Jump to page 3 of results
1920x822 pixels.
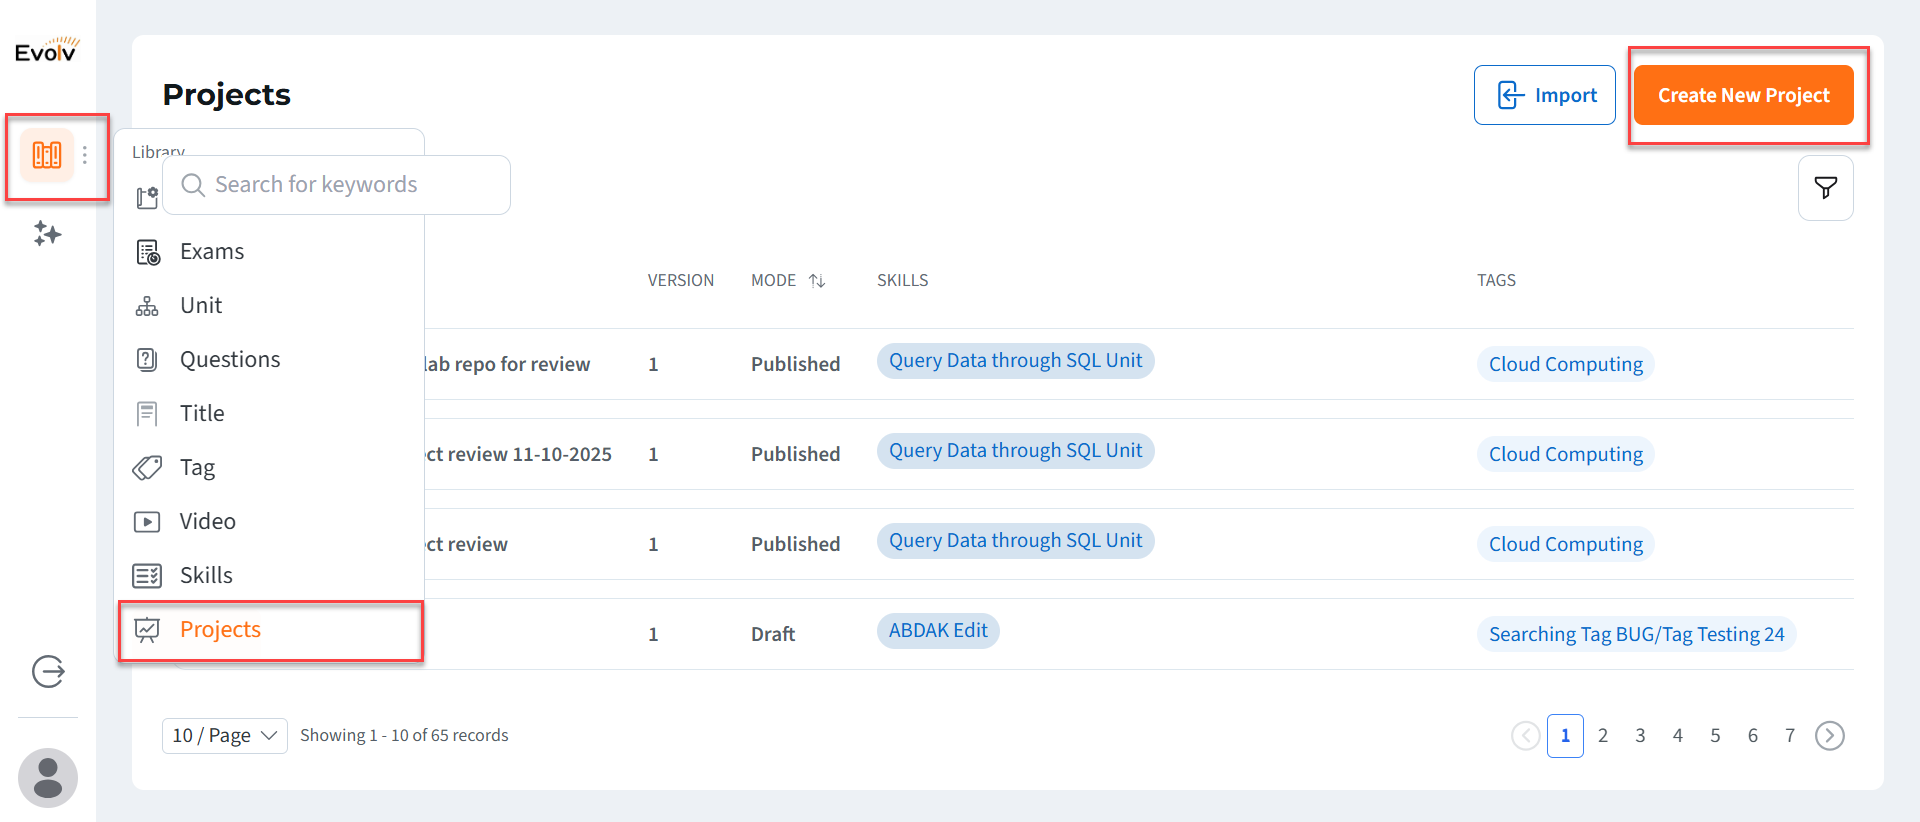coord(1640,736)
